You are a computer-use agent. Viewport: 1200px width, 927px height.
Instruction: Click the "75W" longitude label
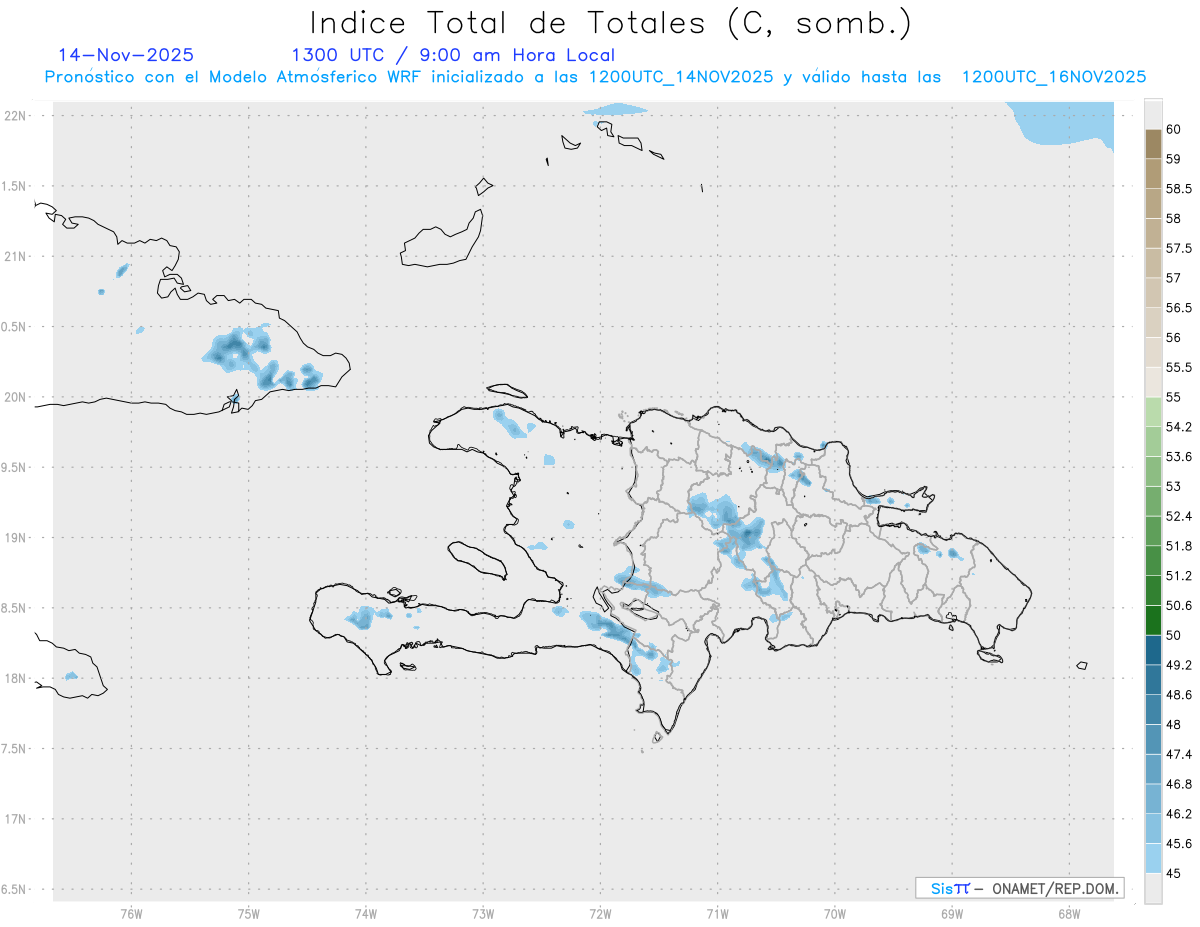(x=249, y=913)
